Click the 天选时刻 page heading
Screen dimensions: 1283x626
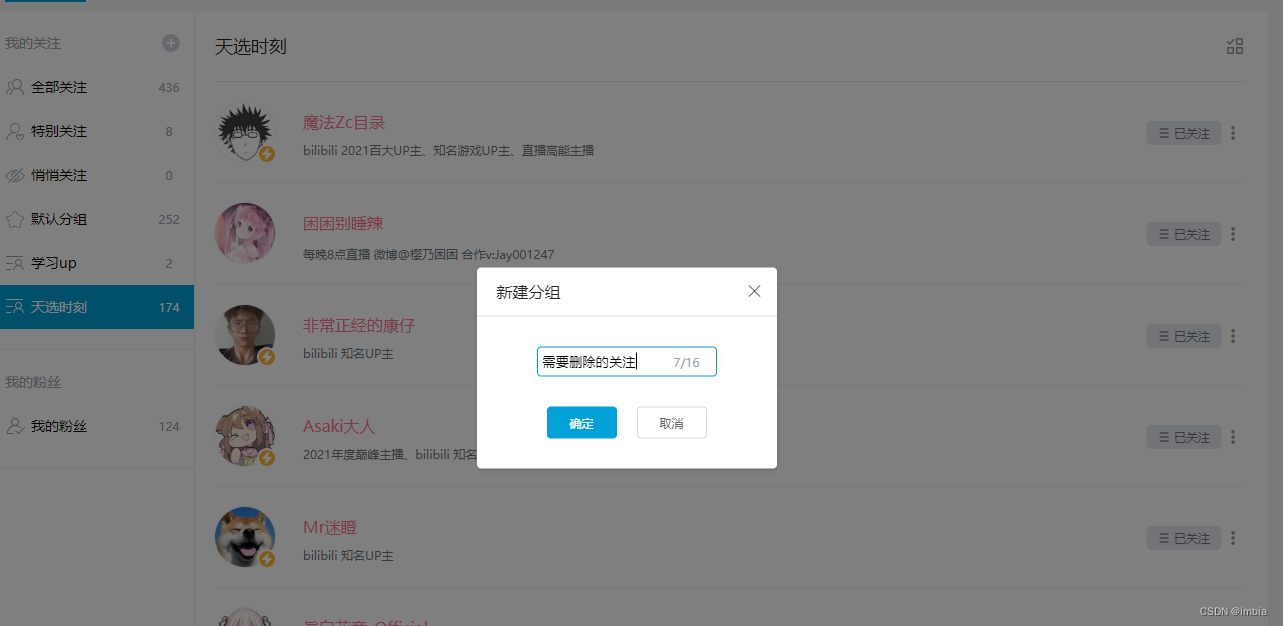point(251,46)
